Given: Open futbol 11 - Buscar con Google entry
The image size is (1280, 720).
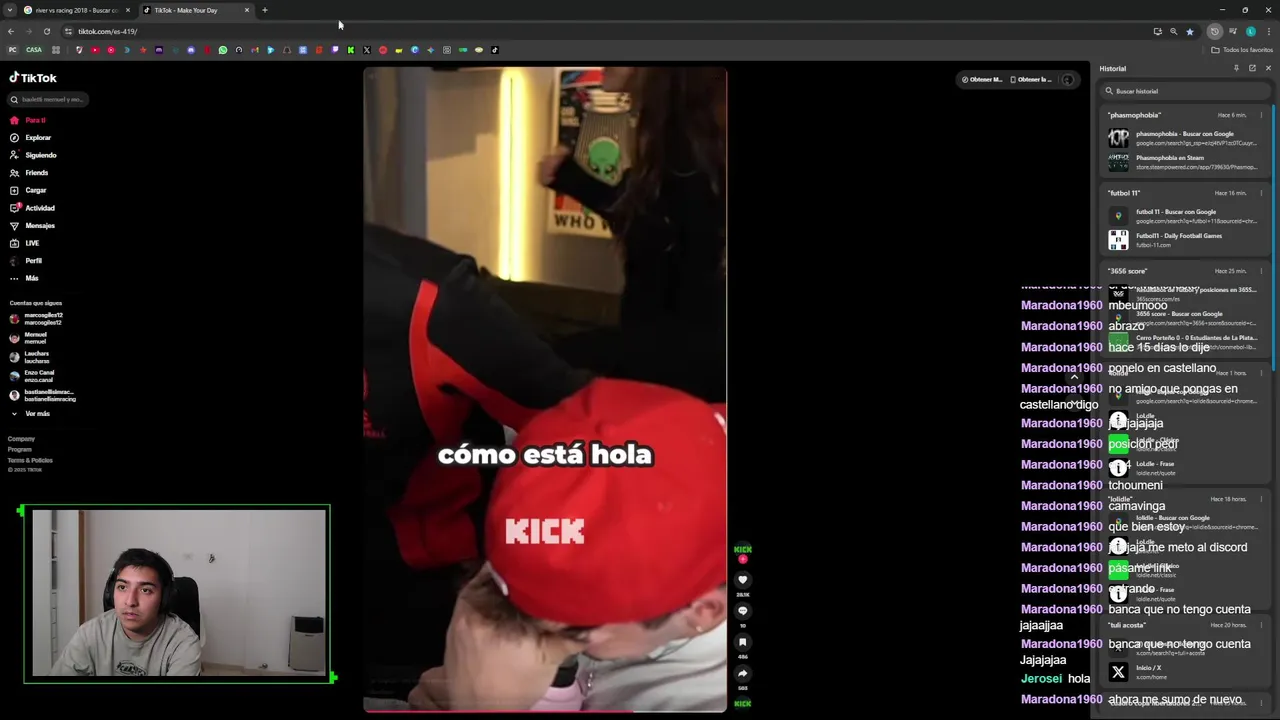Looking at the screenshot, I should point(1184,216).
